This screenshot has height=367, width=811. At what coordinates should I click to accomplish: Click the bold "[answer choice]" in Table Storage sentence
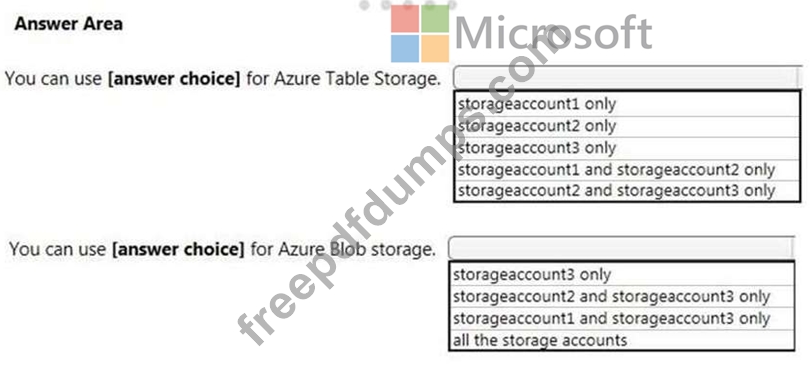point(174,80)
